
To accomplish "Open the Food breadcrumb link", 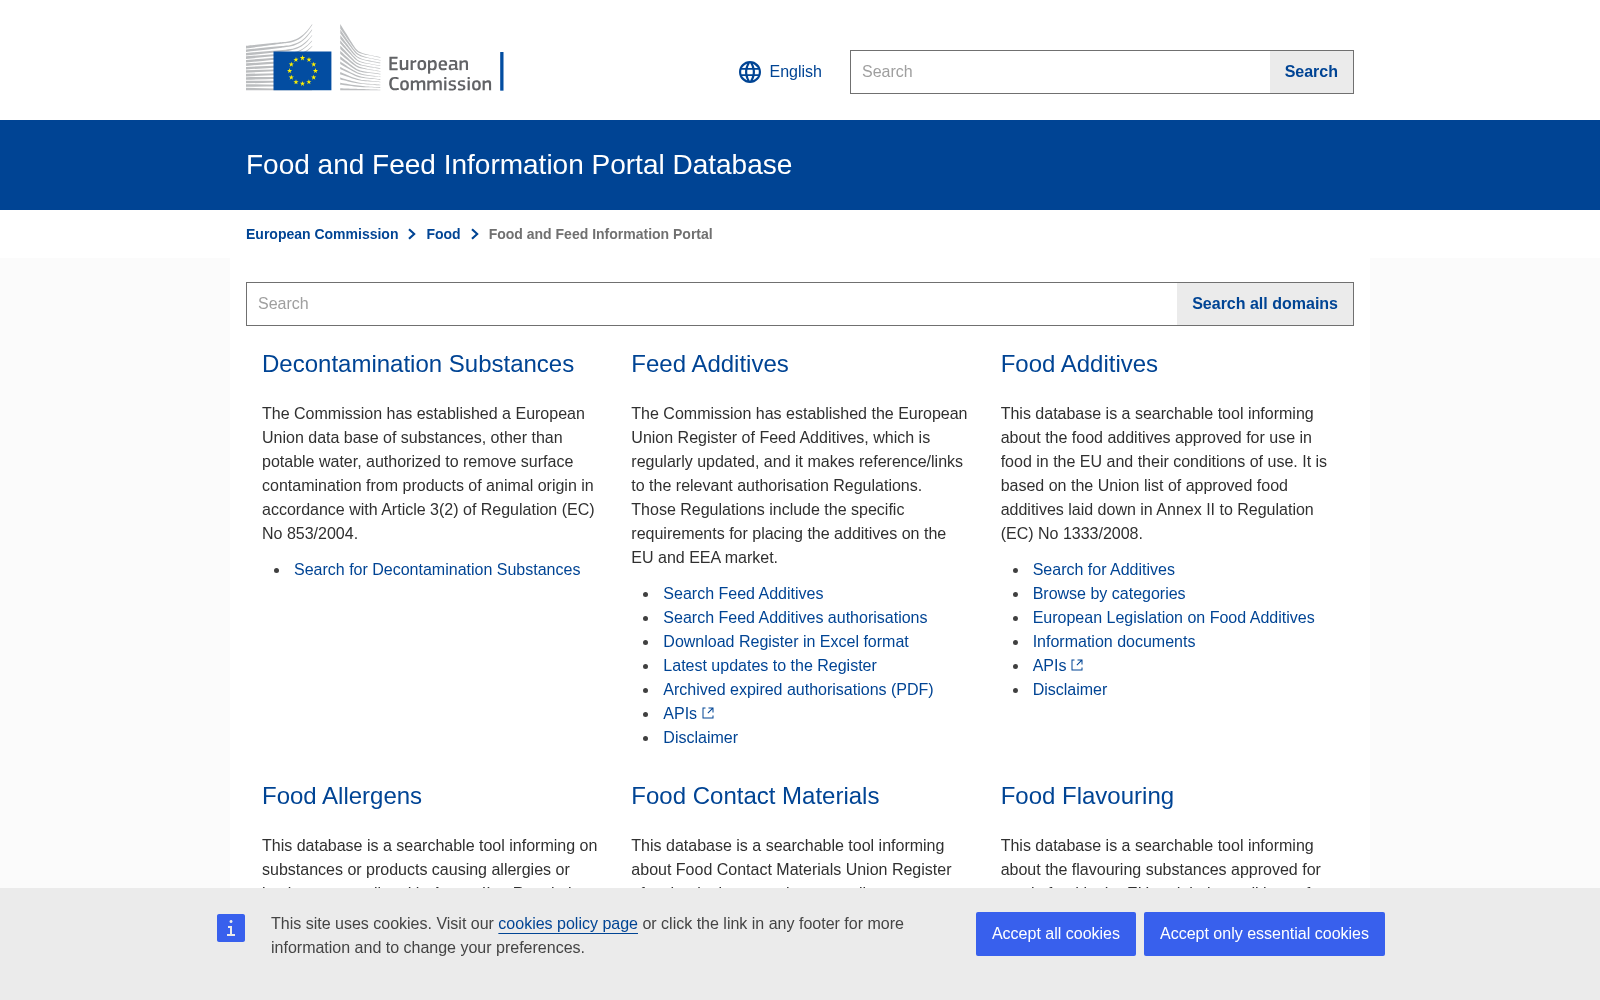I will [443, 234].
